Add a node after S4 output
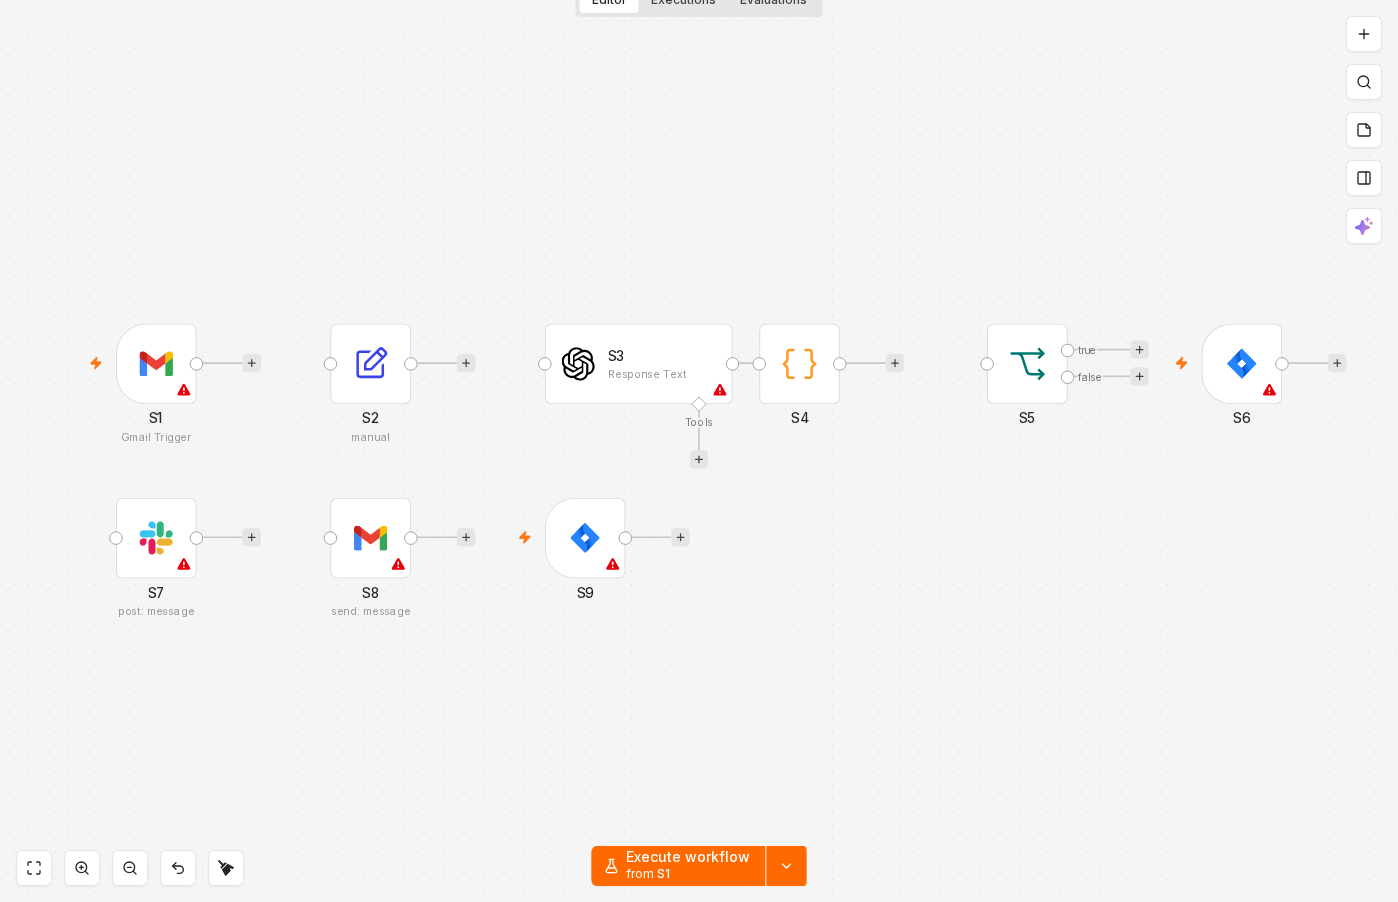Screen dimensions: 1398x902 (x=895, y=363)
